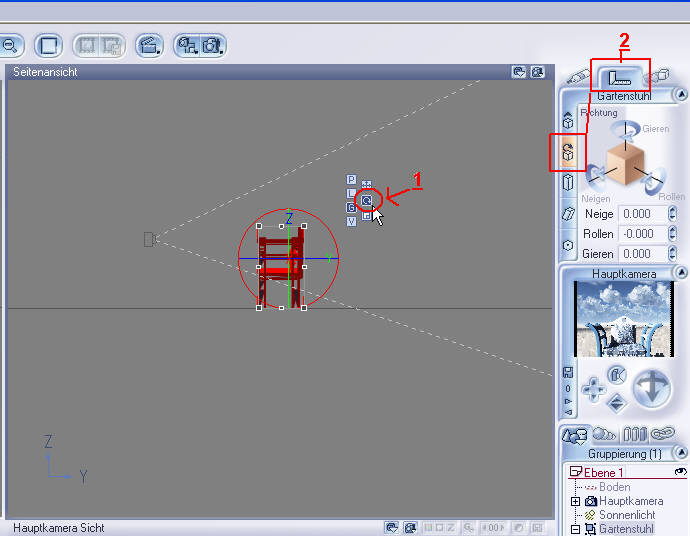
Task: Select Boden in the object tree
Action: 614,487
